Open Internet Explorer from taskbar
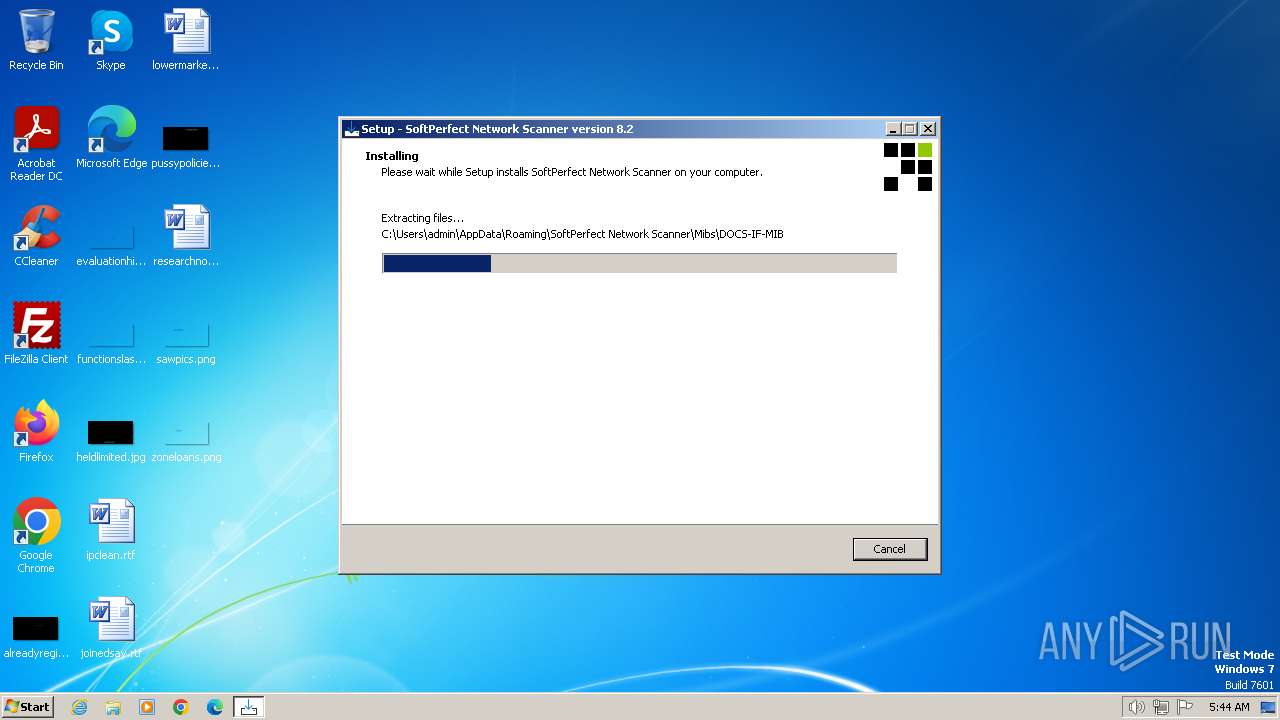Image resolution: width=1280 pixels, height=720 pixels. click(80, 707)
